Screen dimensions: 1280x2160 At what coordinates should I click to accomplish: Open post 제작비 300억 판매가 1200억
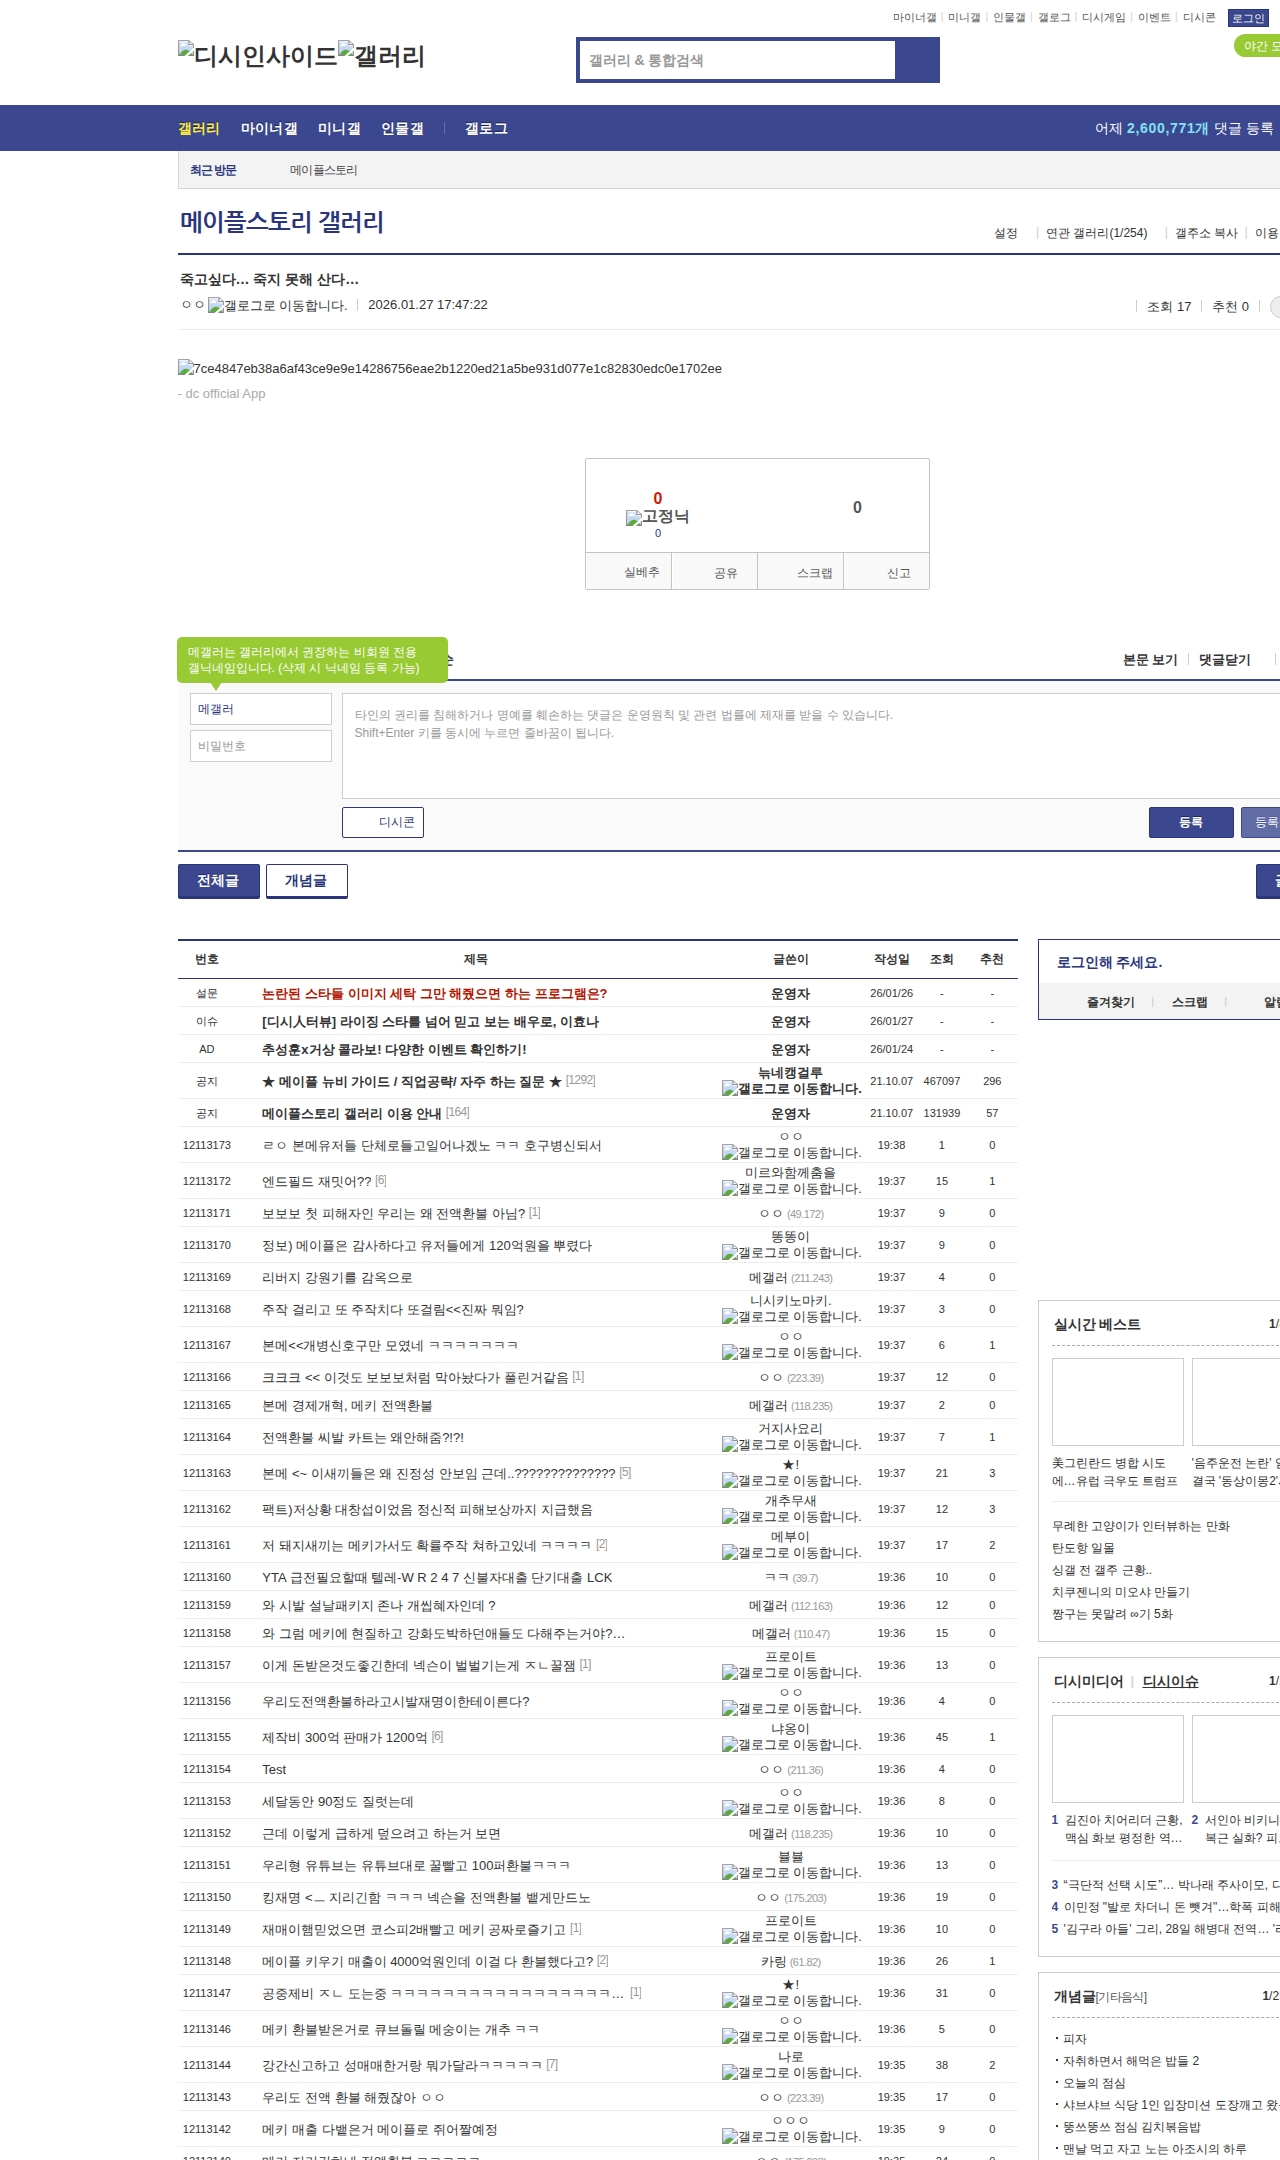[x=345, y=1737]
